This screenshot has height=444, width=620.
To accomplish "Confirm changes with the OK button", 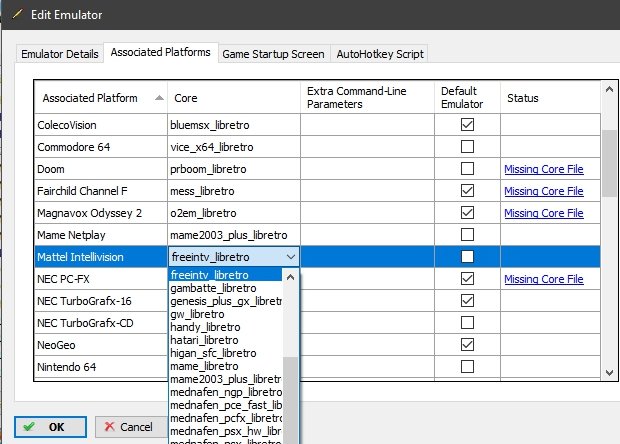I will tap(50, 427).
